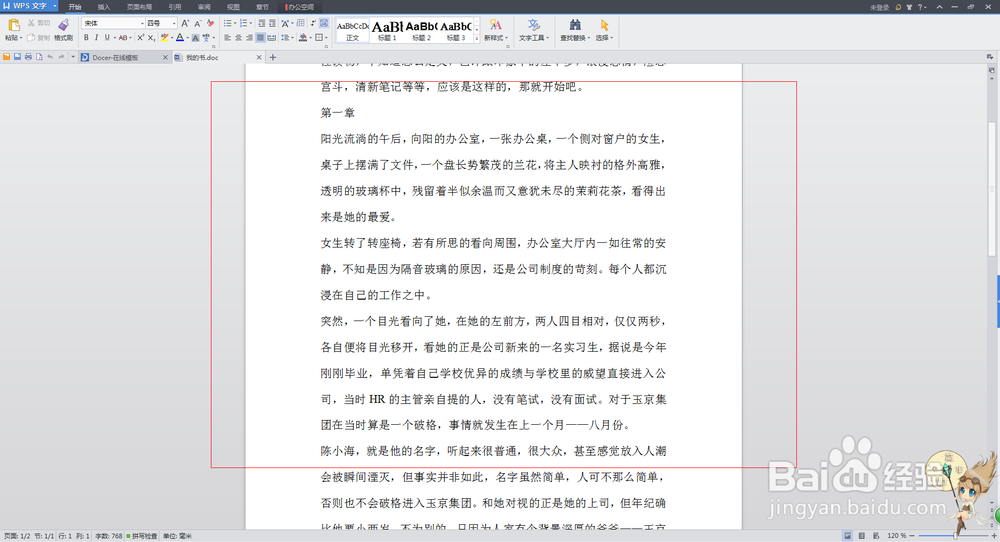This screenshot has width=1000, height=542.
Task: Click the font color A swatch
Action: (x=180, y=38)
